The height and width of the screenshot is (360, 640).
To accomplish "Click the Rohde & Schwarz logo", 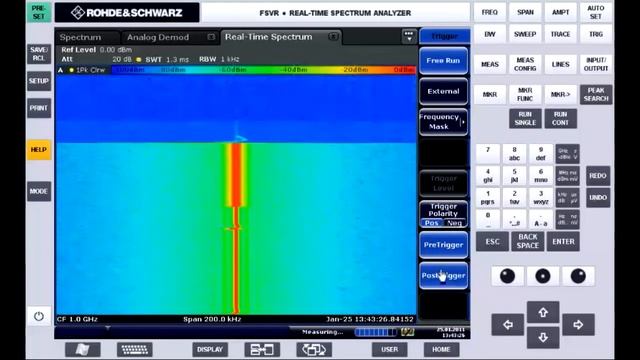I will 127,13.
